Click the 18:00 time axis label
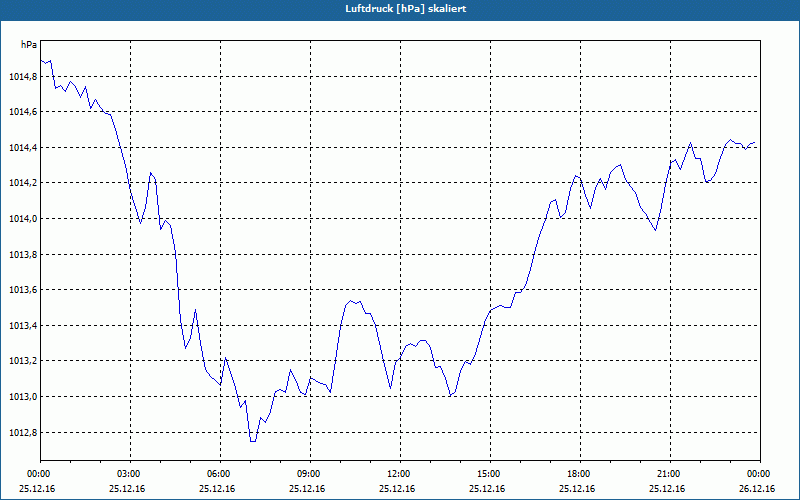This screenshot has height=500, width=800. (x=580, y=474)
